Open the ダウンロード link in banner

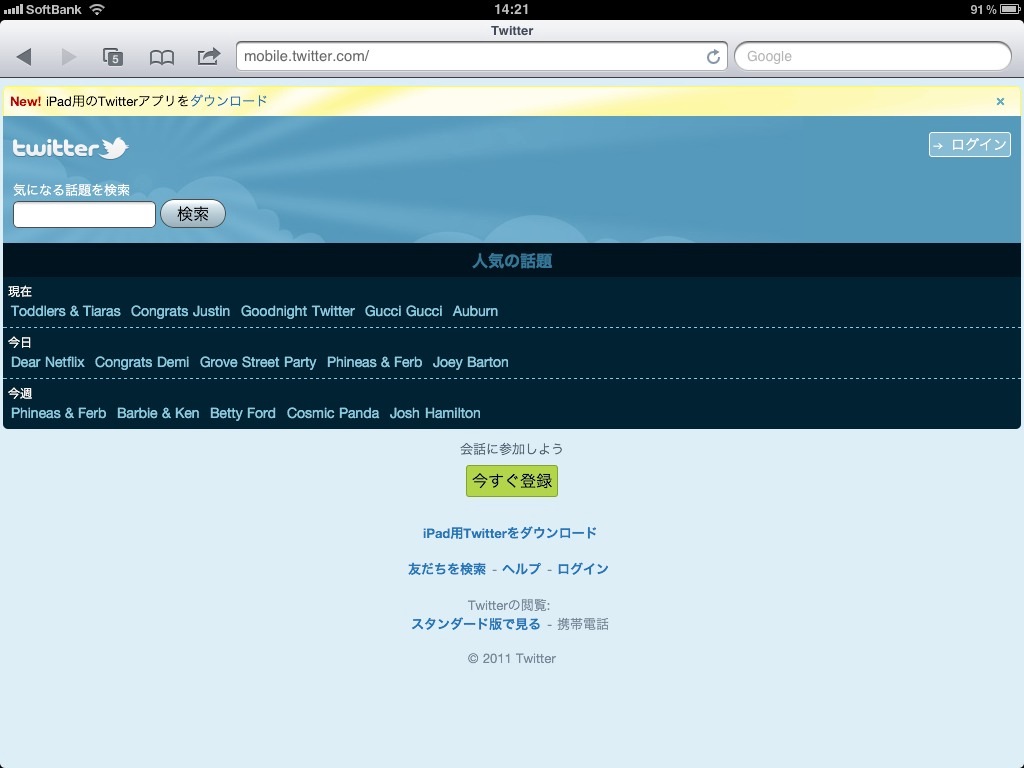pos(229,101)
